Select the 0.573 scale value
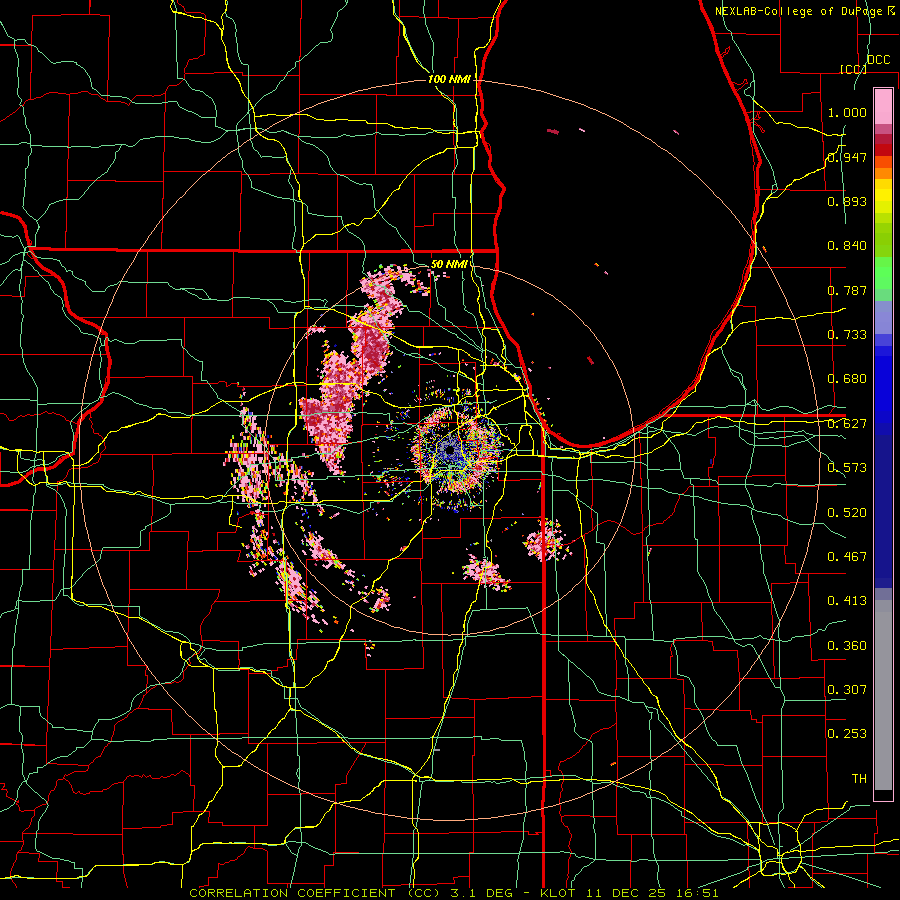900x900 pixels. click(x=847, y=468)
